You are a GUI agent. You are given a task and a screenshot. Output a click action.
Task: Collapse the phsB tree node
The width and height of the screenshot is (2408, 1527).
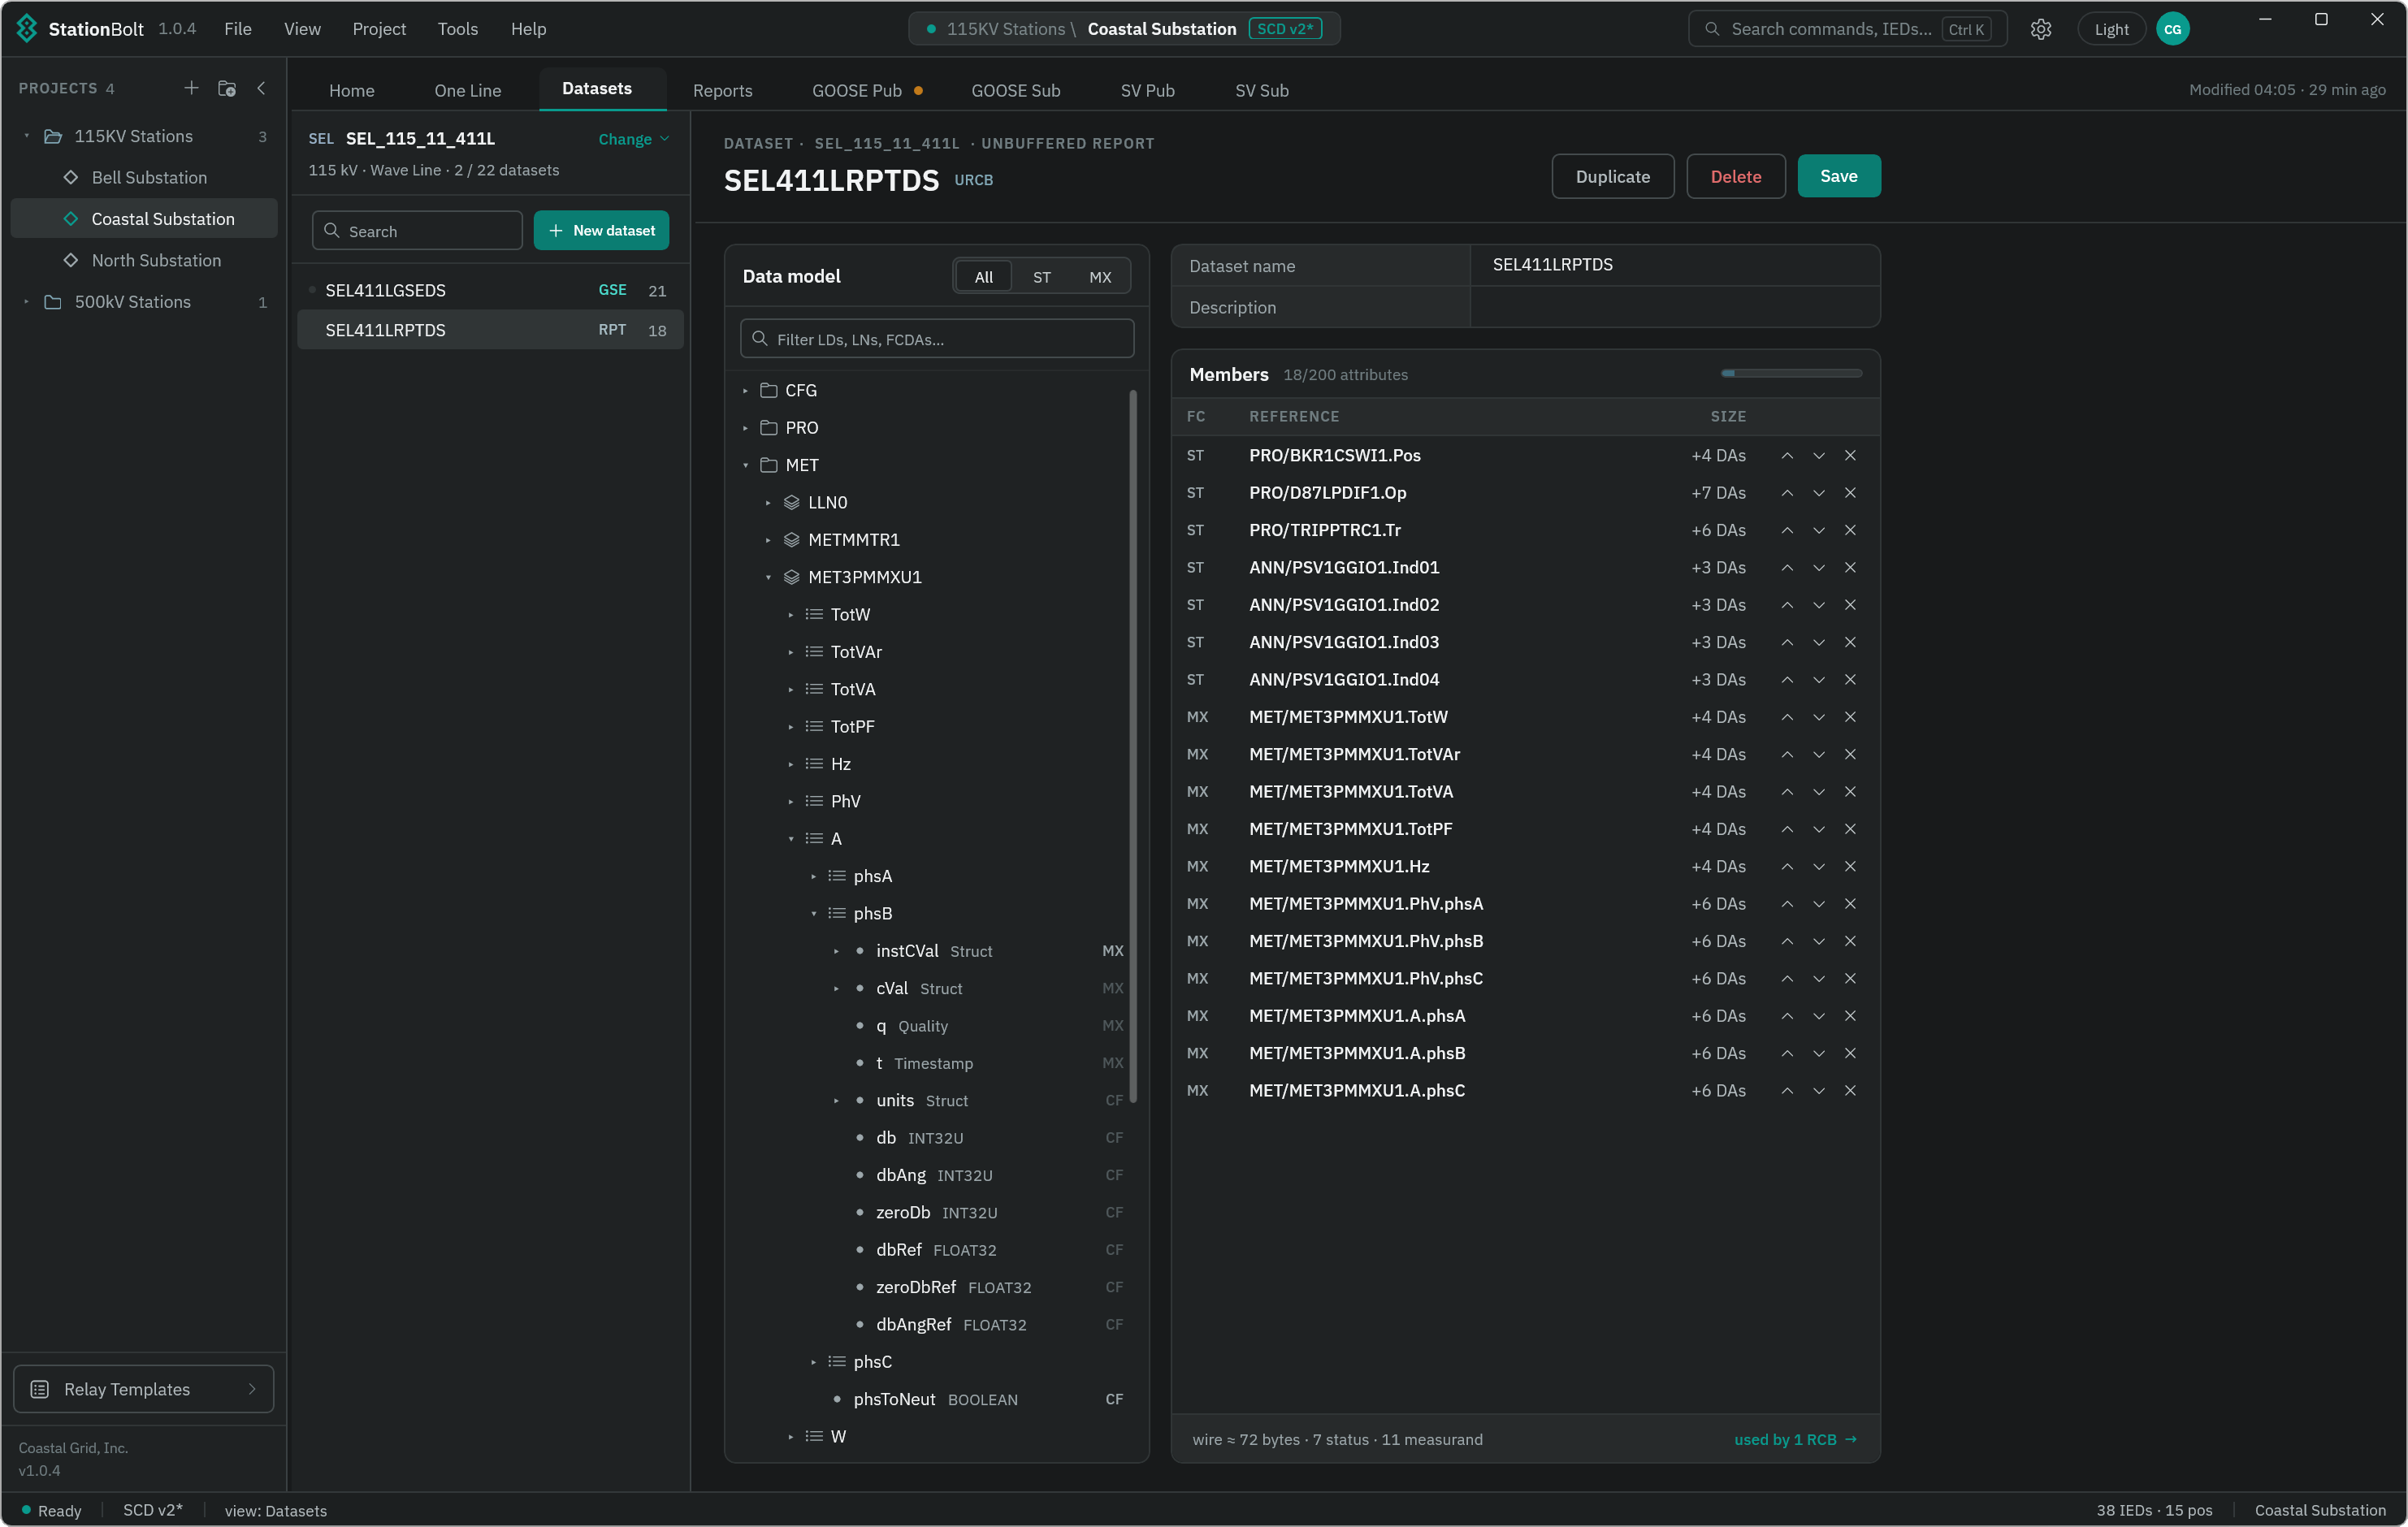(x=813, y=914)
